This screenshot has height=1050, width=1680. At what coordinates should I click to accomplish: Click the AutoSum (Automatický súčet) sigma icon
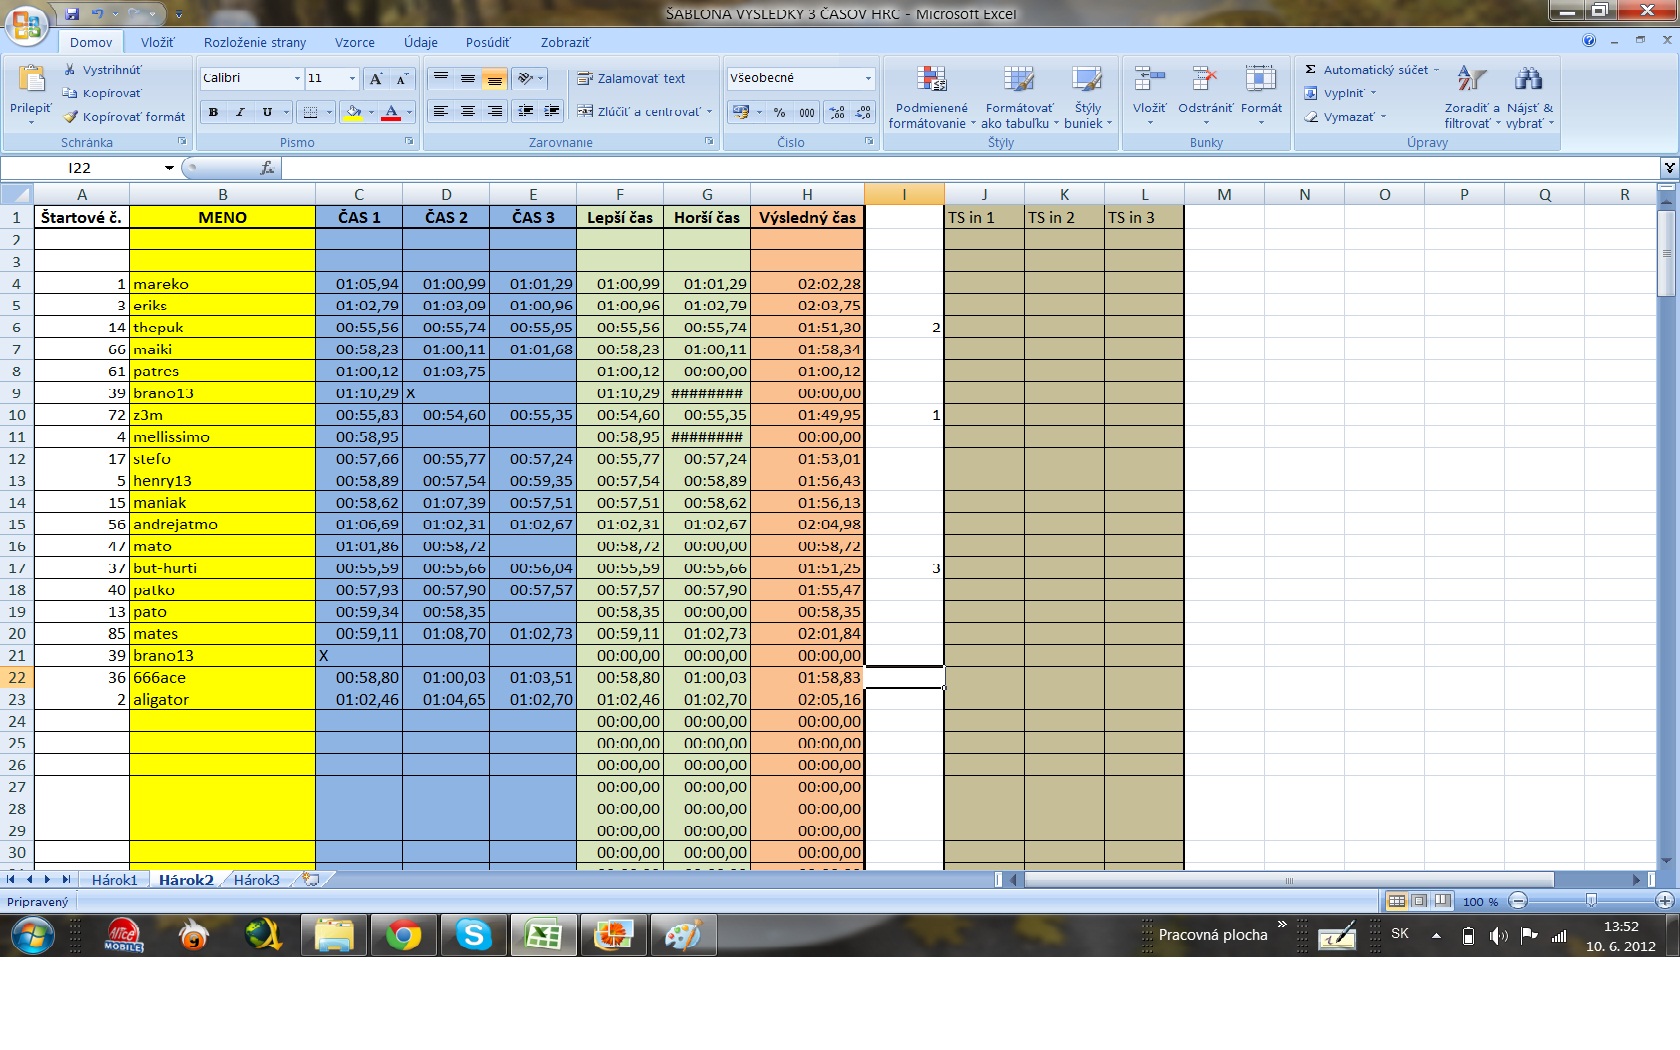[x=1311, y=70]
